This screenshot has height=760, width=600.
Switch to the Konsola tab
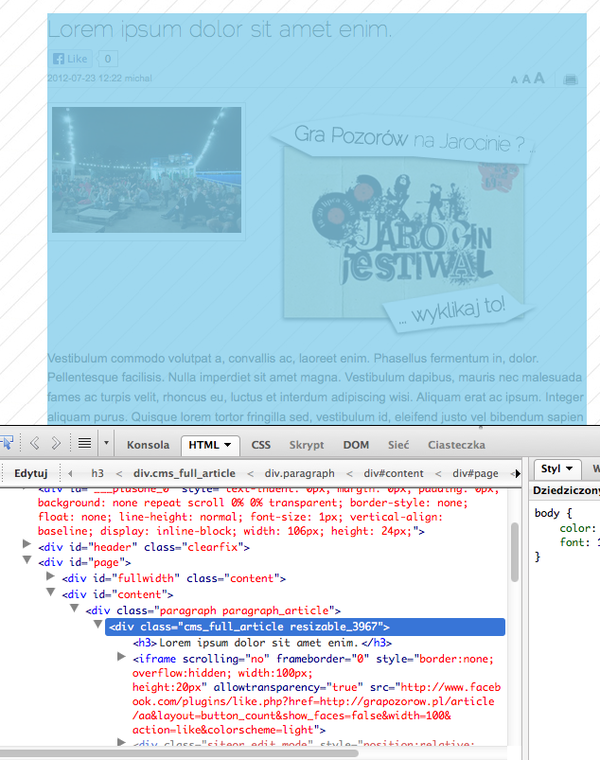click(x=148, y=444)
